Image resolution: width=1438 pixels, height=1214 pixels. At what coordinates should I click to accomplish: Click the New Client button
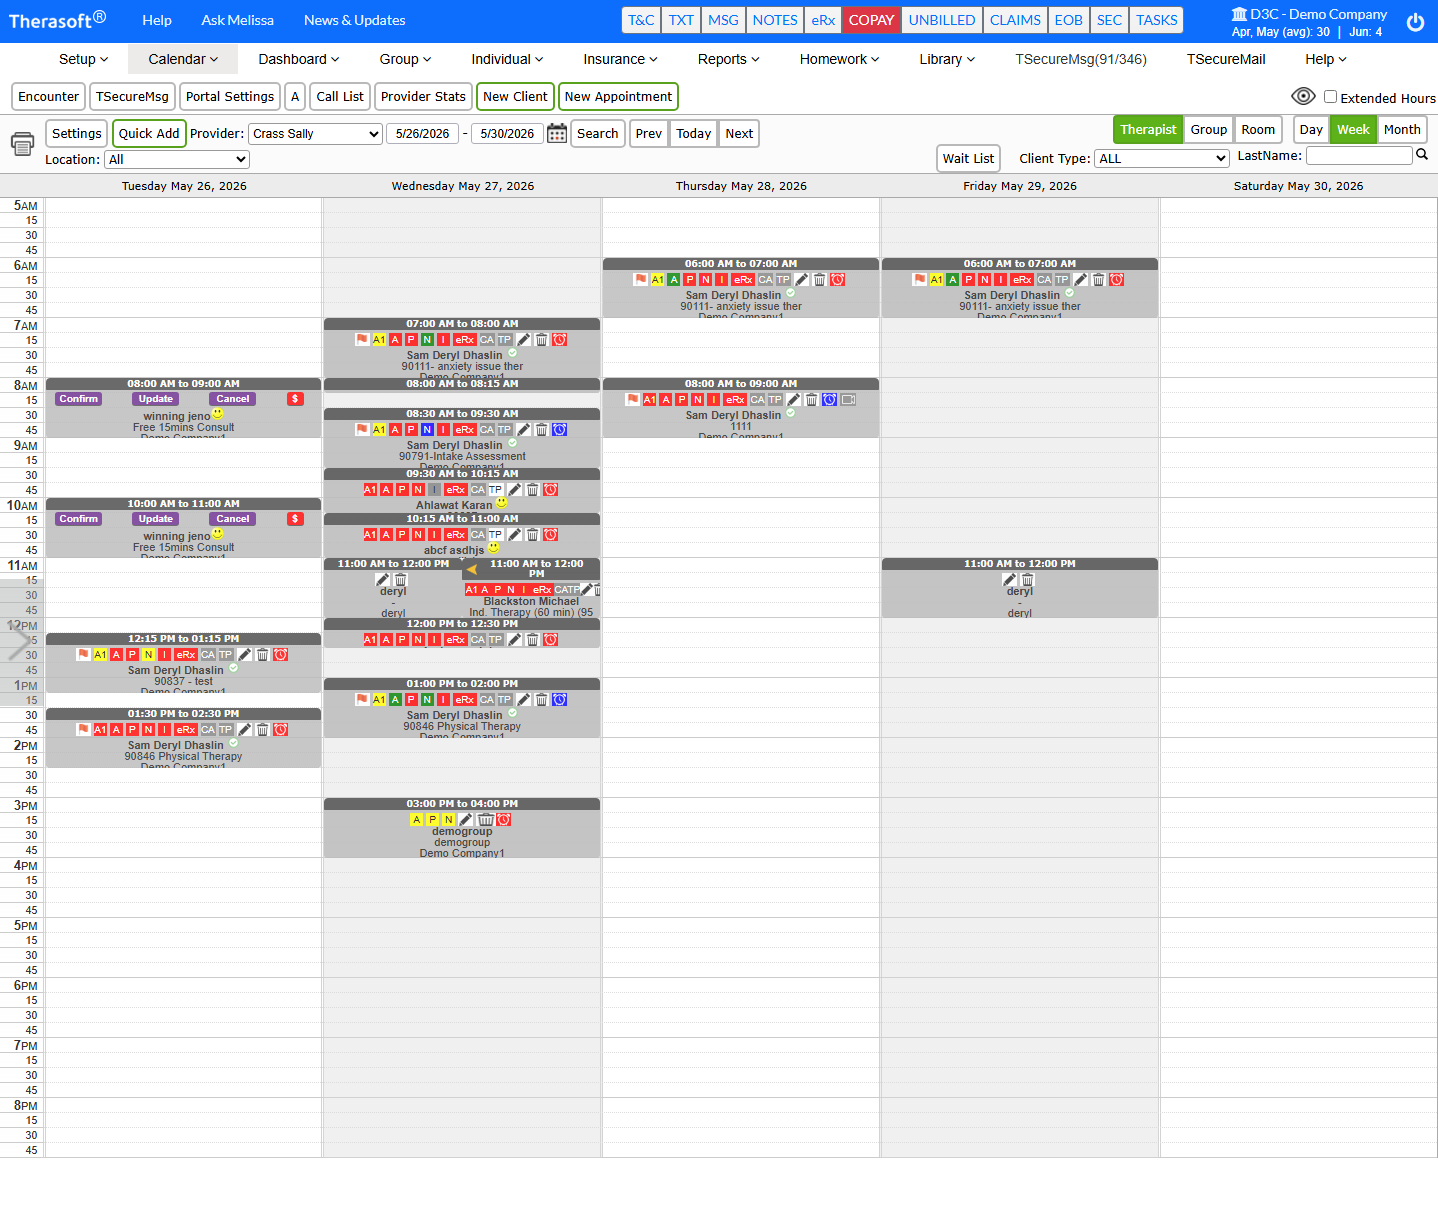click(x=515, y=97)
